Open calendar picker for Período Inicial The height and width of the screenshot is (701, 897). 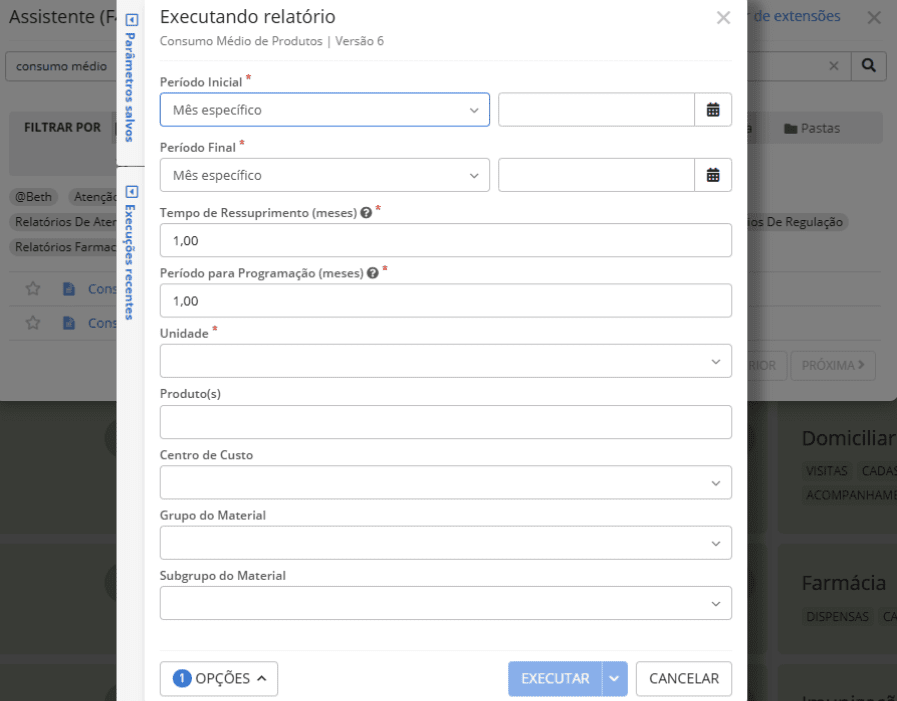[713, 110]
